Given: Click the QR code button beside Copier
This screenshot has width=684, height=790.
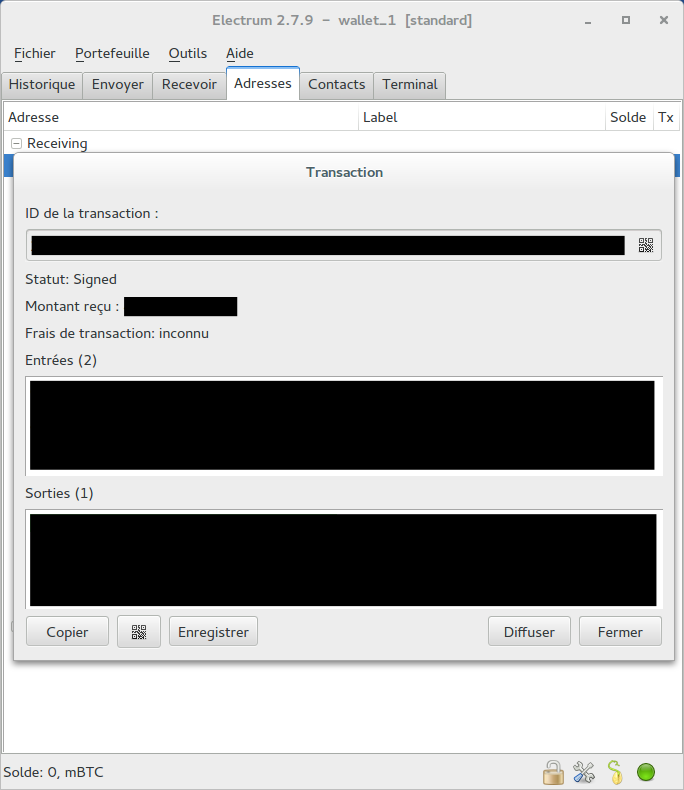Looking at the screenshot, I should [139, 632].
